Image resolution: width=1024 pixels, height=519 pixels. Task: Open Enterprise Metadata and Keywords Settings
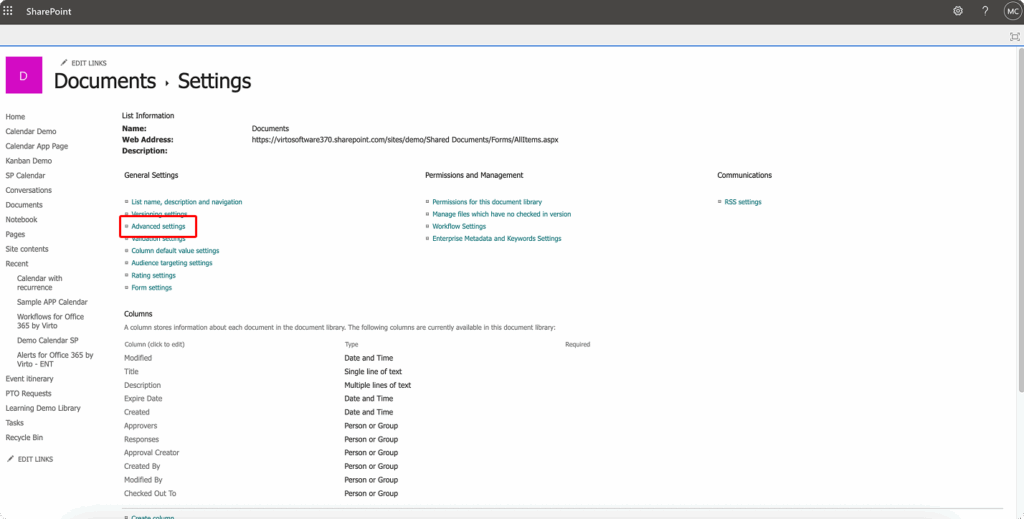[496, 239]
